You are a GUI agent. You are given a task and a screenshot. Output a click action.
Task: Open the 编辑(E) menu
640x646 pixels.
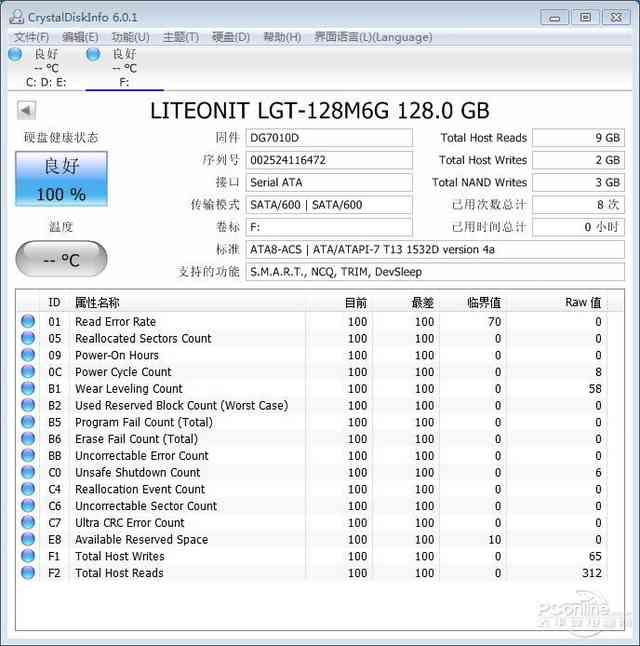[x=80, y=37]
